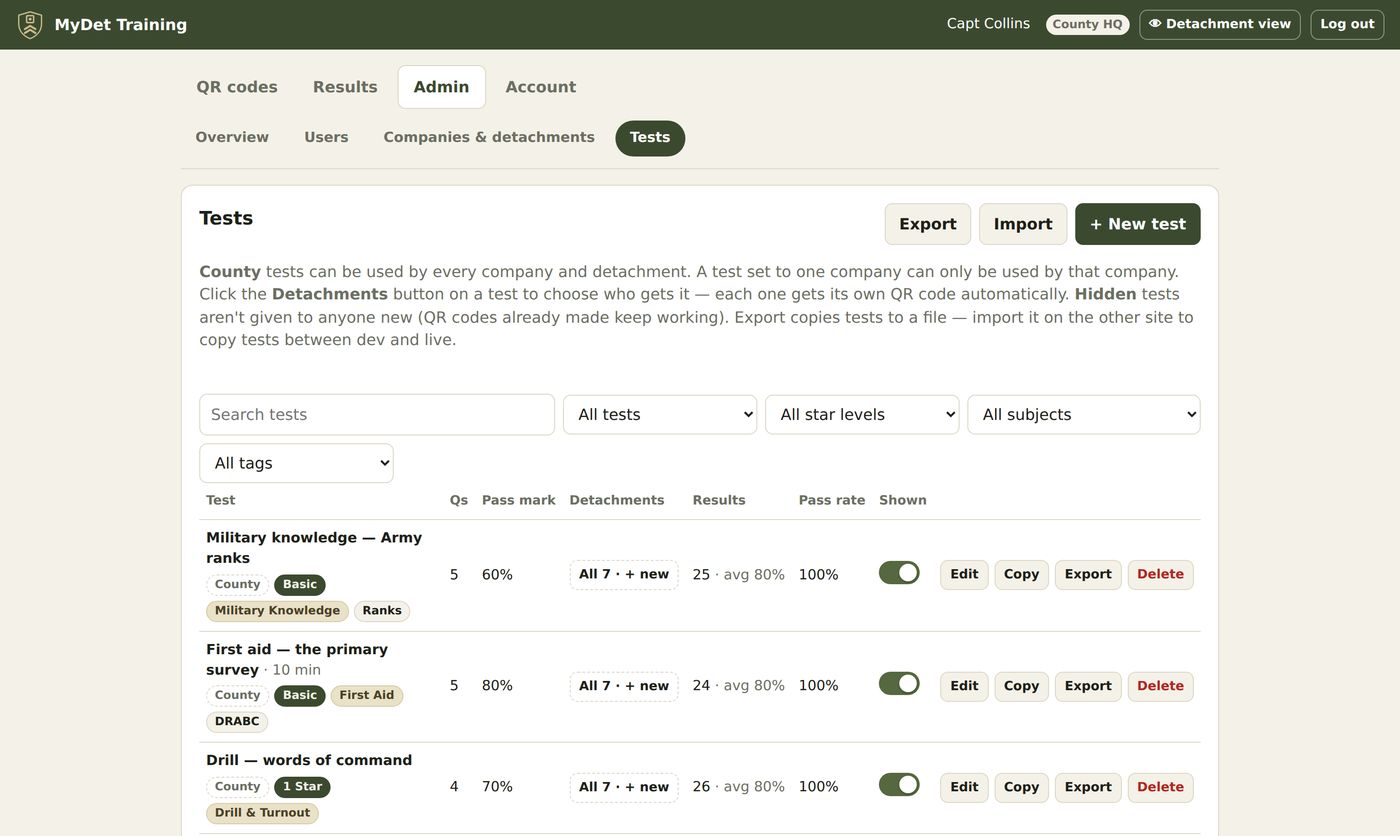Click the + New test button
Viewport: 1400px width, 836px height.
click(1138, 224)
